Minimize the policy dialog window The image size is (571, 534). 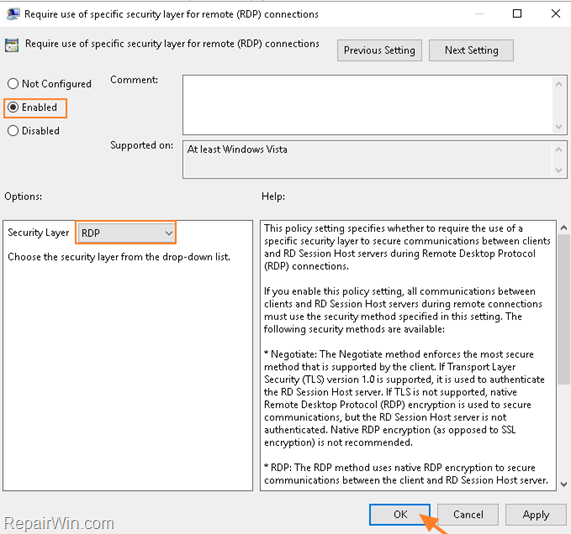point(479,14)
